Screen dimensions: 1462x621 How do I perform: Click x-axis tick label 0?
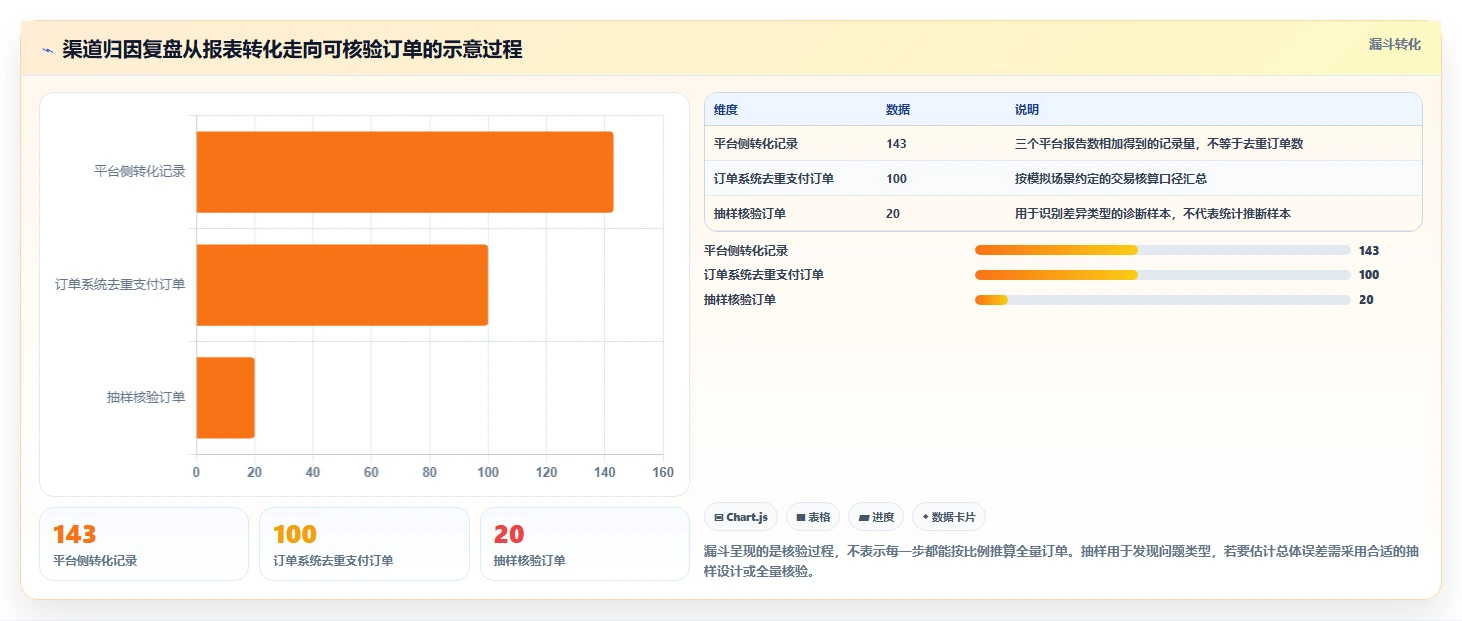click(196, 472)
